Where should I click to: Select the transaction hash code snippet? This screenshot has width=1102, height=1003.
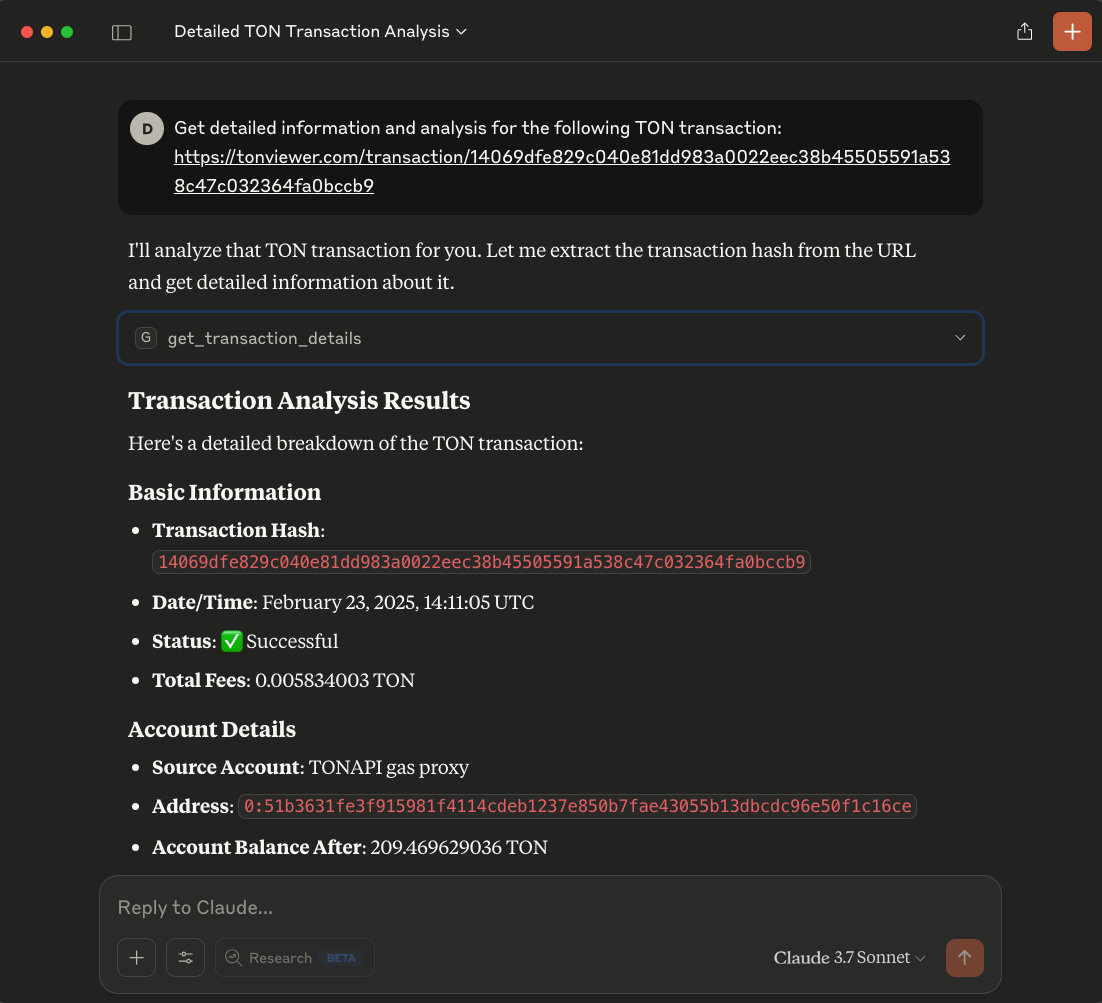[x=481, y=562]
